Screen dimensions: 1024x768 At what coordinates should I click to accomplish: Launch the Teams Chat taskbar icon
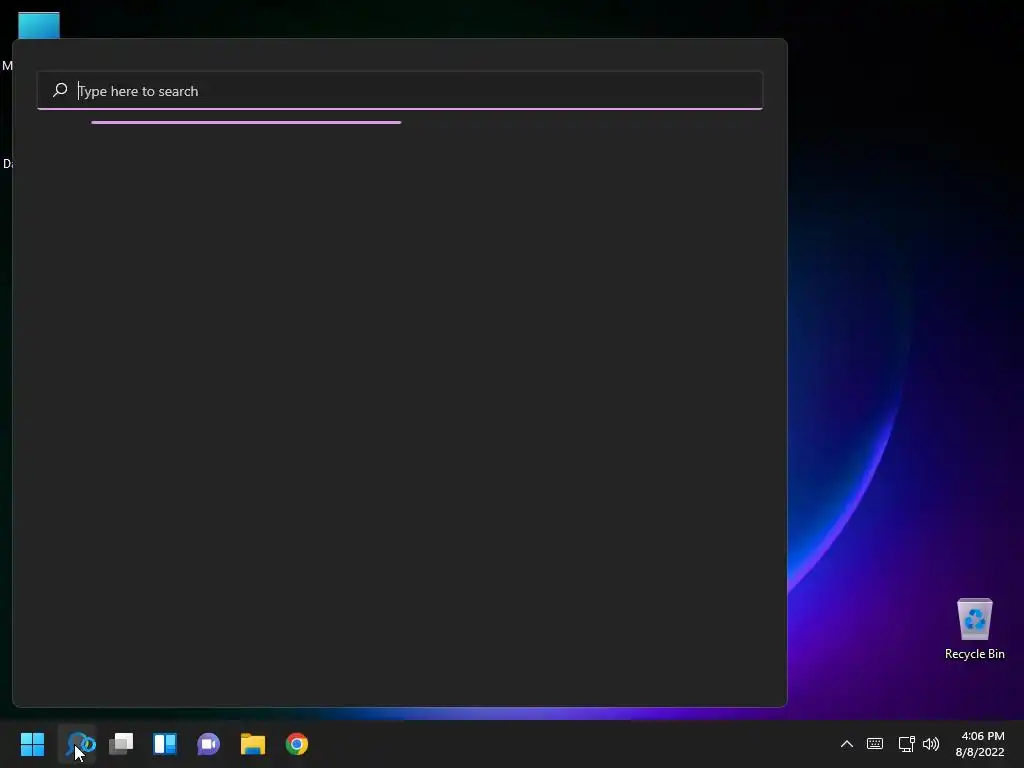pos(209,744)
